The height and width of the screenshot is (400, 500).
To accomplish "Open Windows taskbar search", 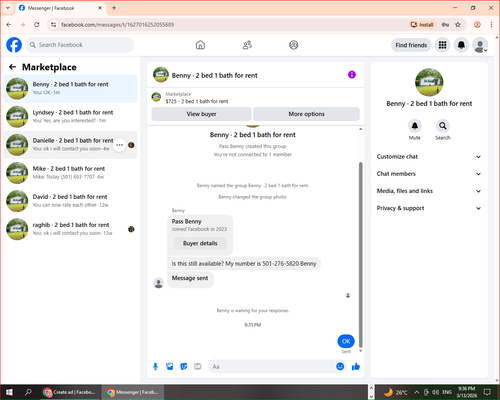I will point(28,392).
